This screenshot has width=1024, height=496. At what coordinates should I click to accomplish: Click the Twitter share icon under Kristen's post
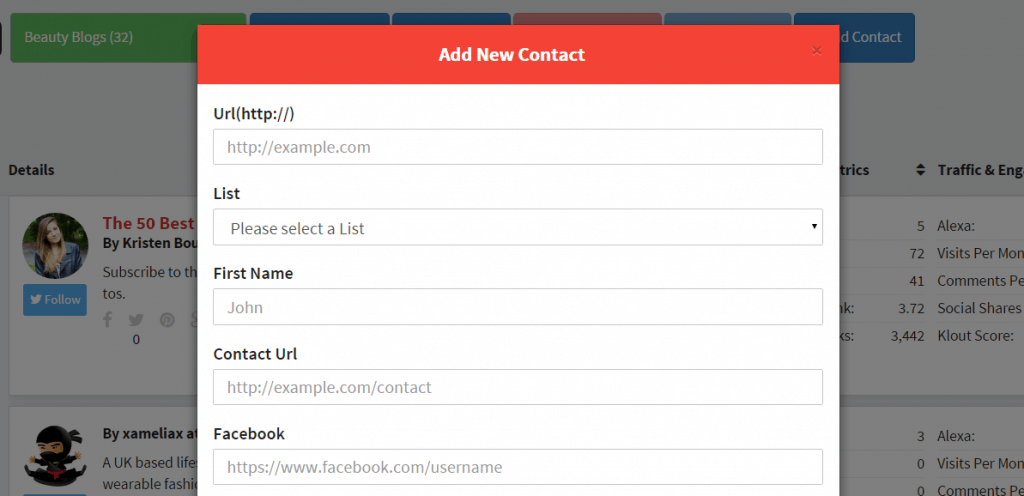click(136, 320)
